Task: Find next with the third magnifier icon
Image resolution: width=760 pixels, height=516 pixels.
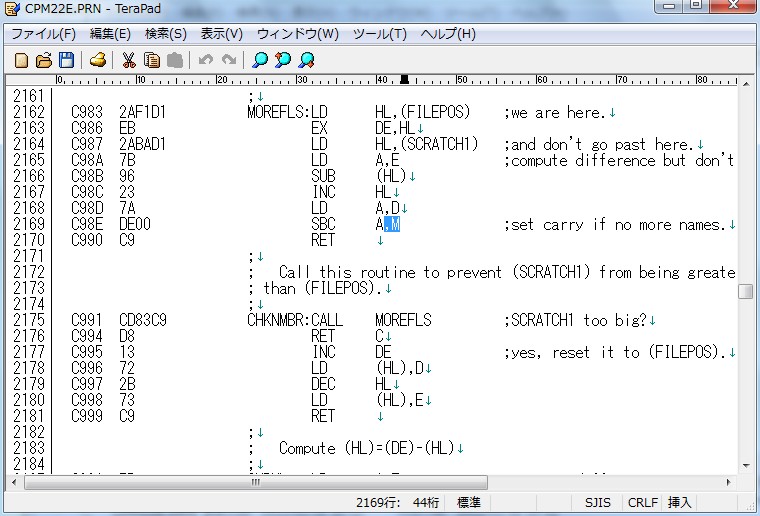Action: [x=306, y=60]
